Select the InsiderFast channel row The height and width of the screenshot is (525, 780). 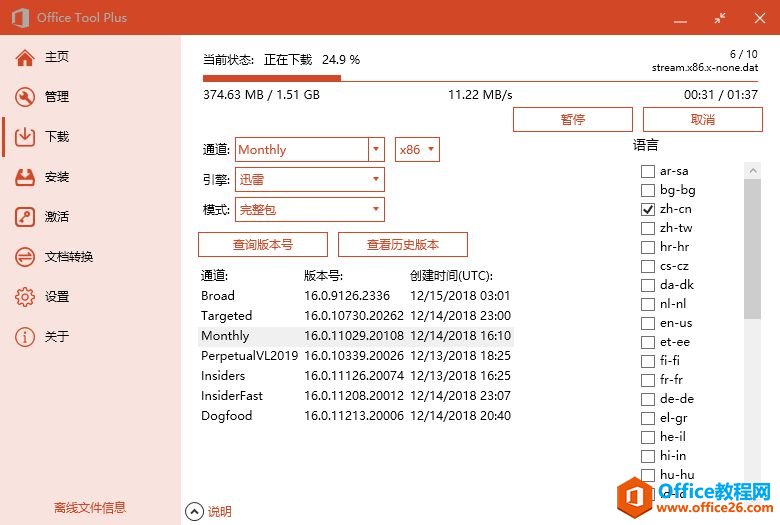(356, 396)
